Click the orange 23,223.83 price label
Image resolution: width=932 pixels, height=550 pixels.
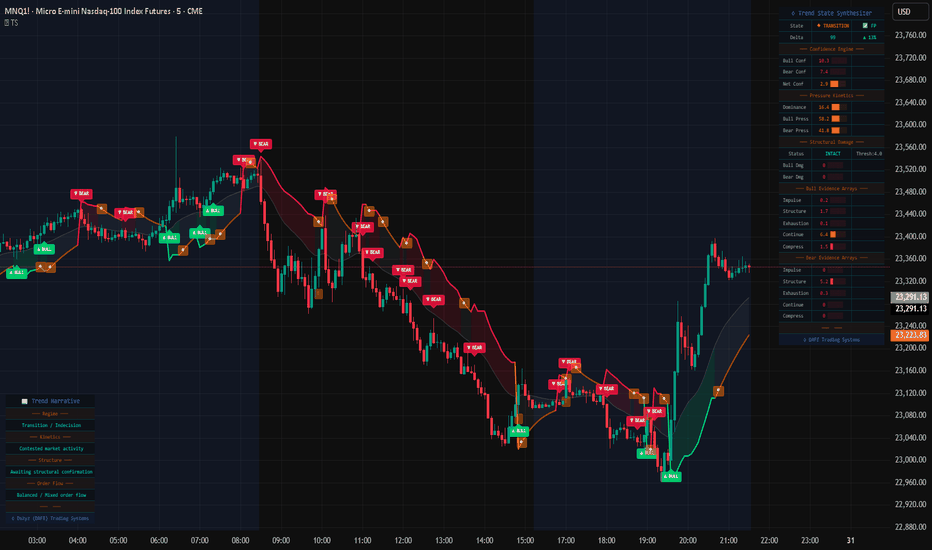click(x=909, y=336)
